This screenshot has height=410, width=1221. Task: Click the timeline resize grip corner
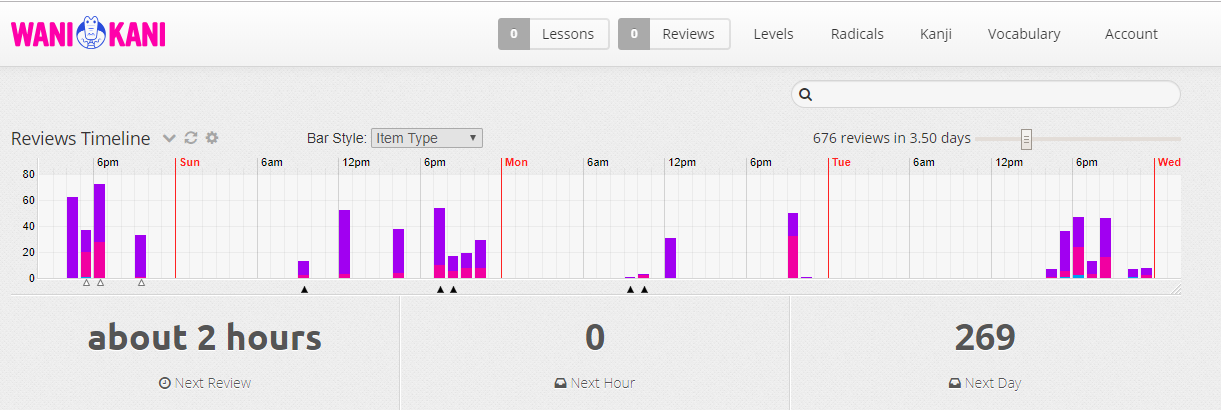click(1176, 288)
